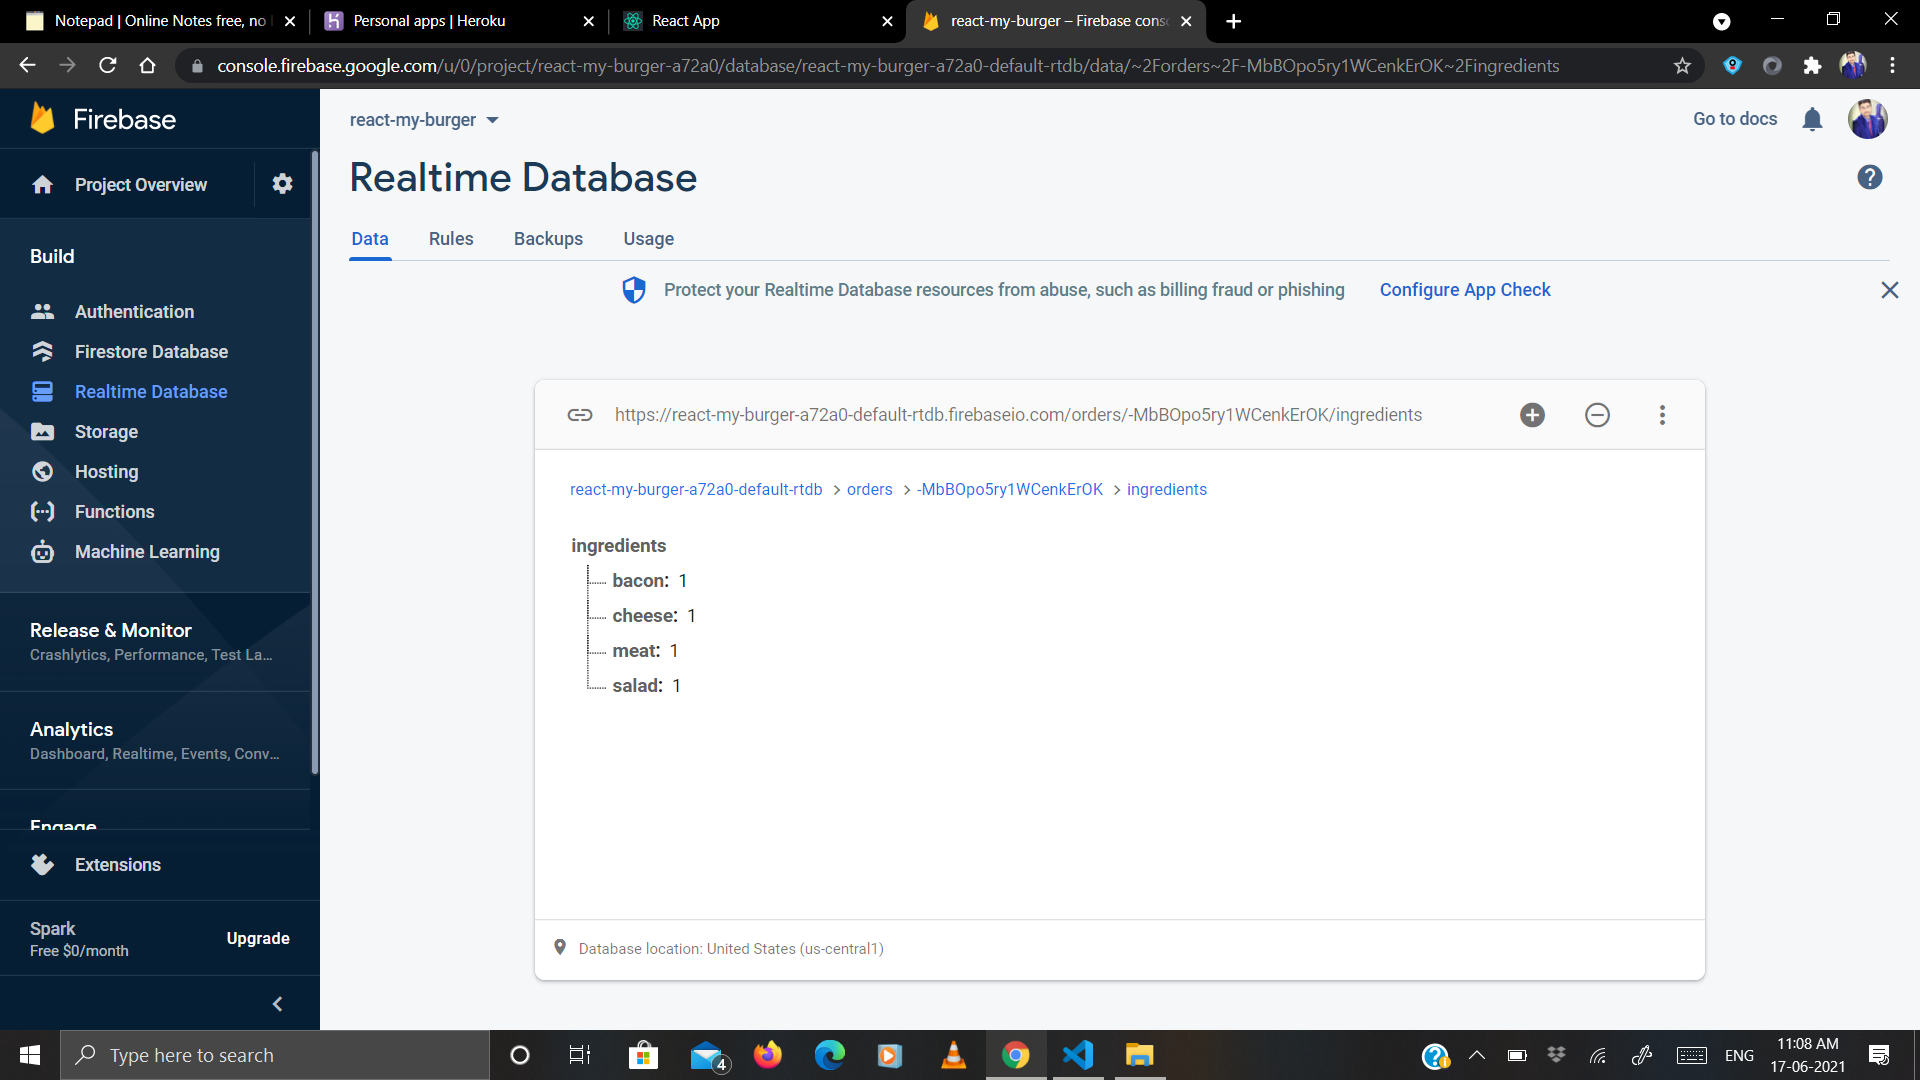
Task: Select Firestore Database in the sidebar
Action: coord(151,351)
